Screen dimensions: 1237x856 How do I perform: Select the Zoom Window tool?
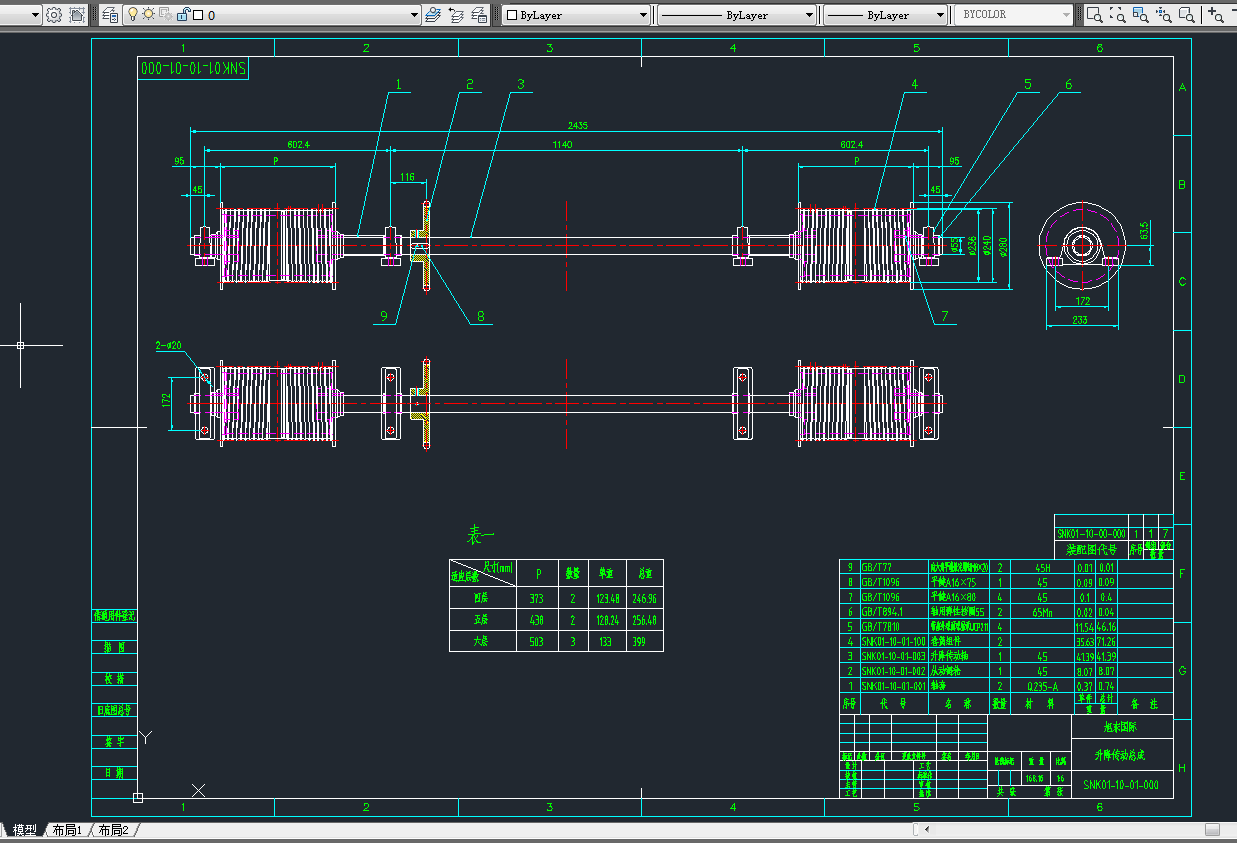click(1095, 15)
